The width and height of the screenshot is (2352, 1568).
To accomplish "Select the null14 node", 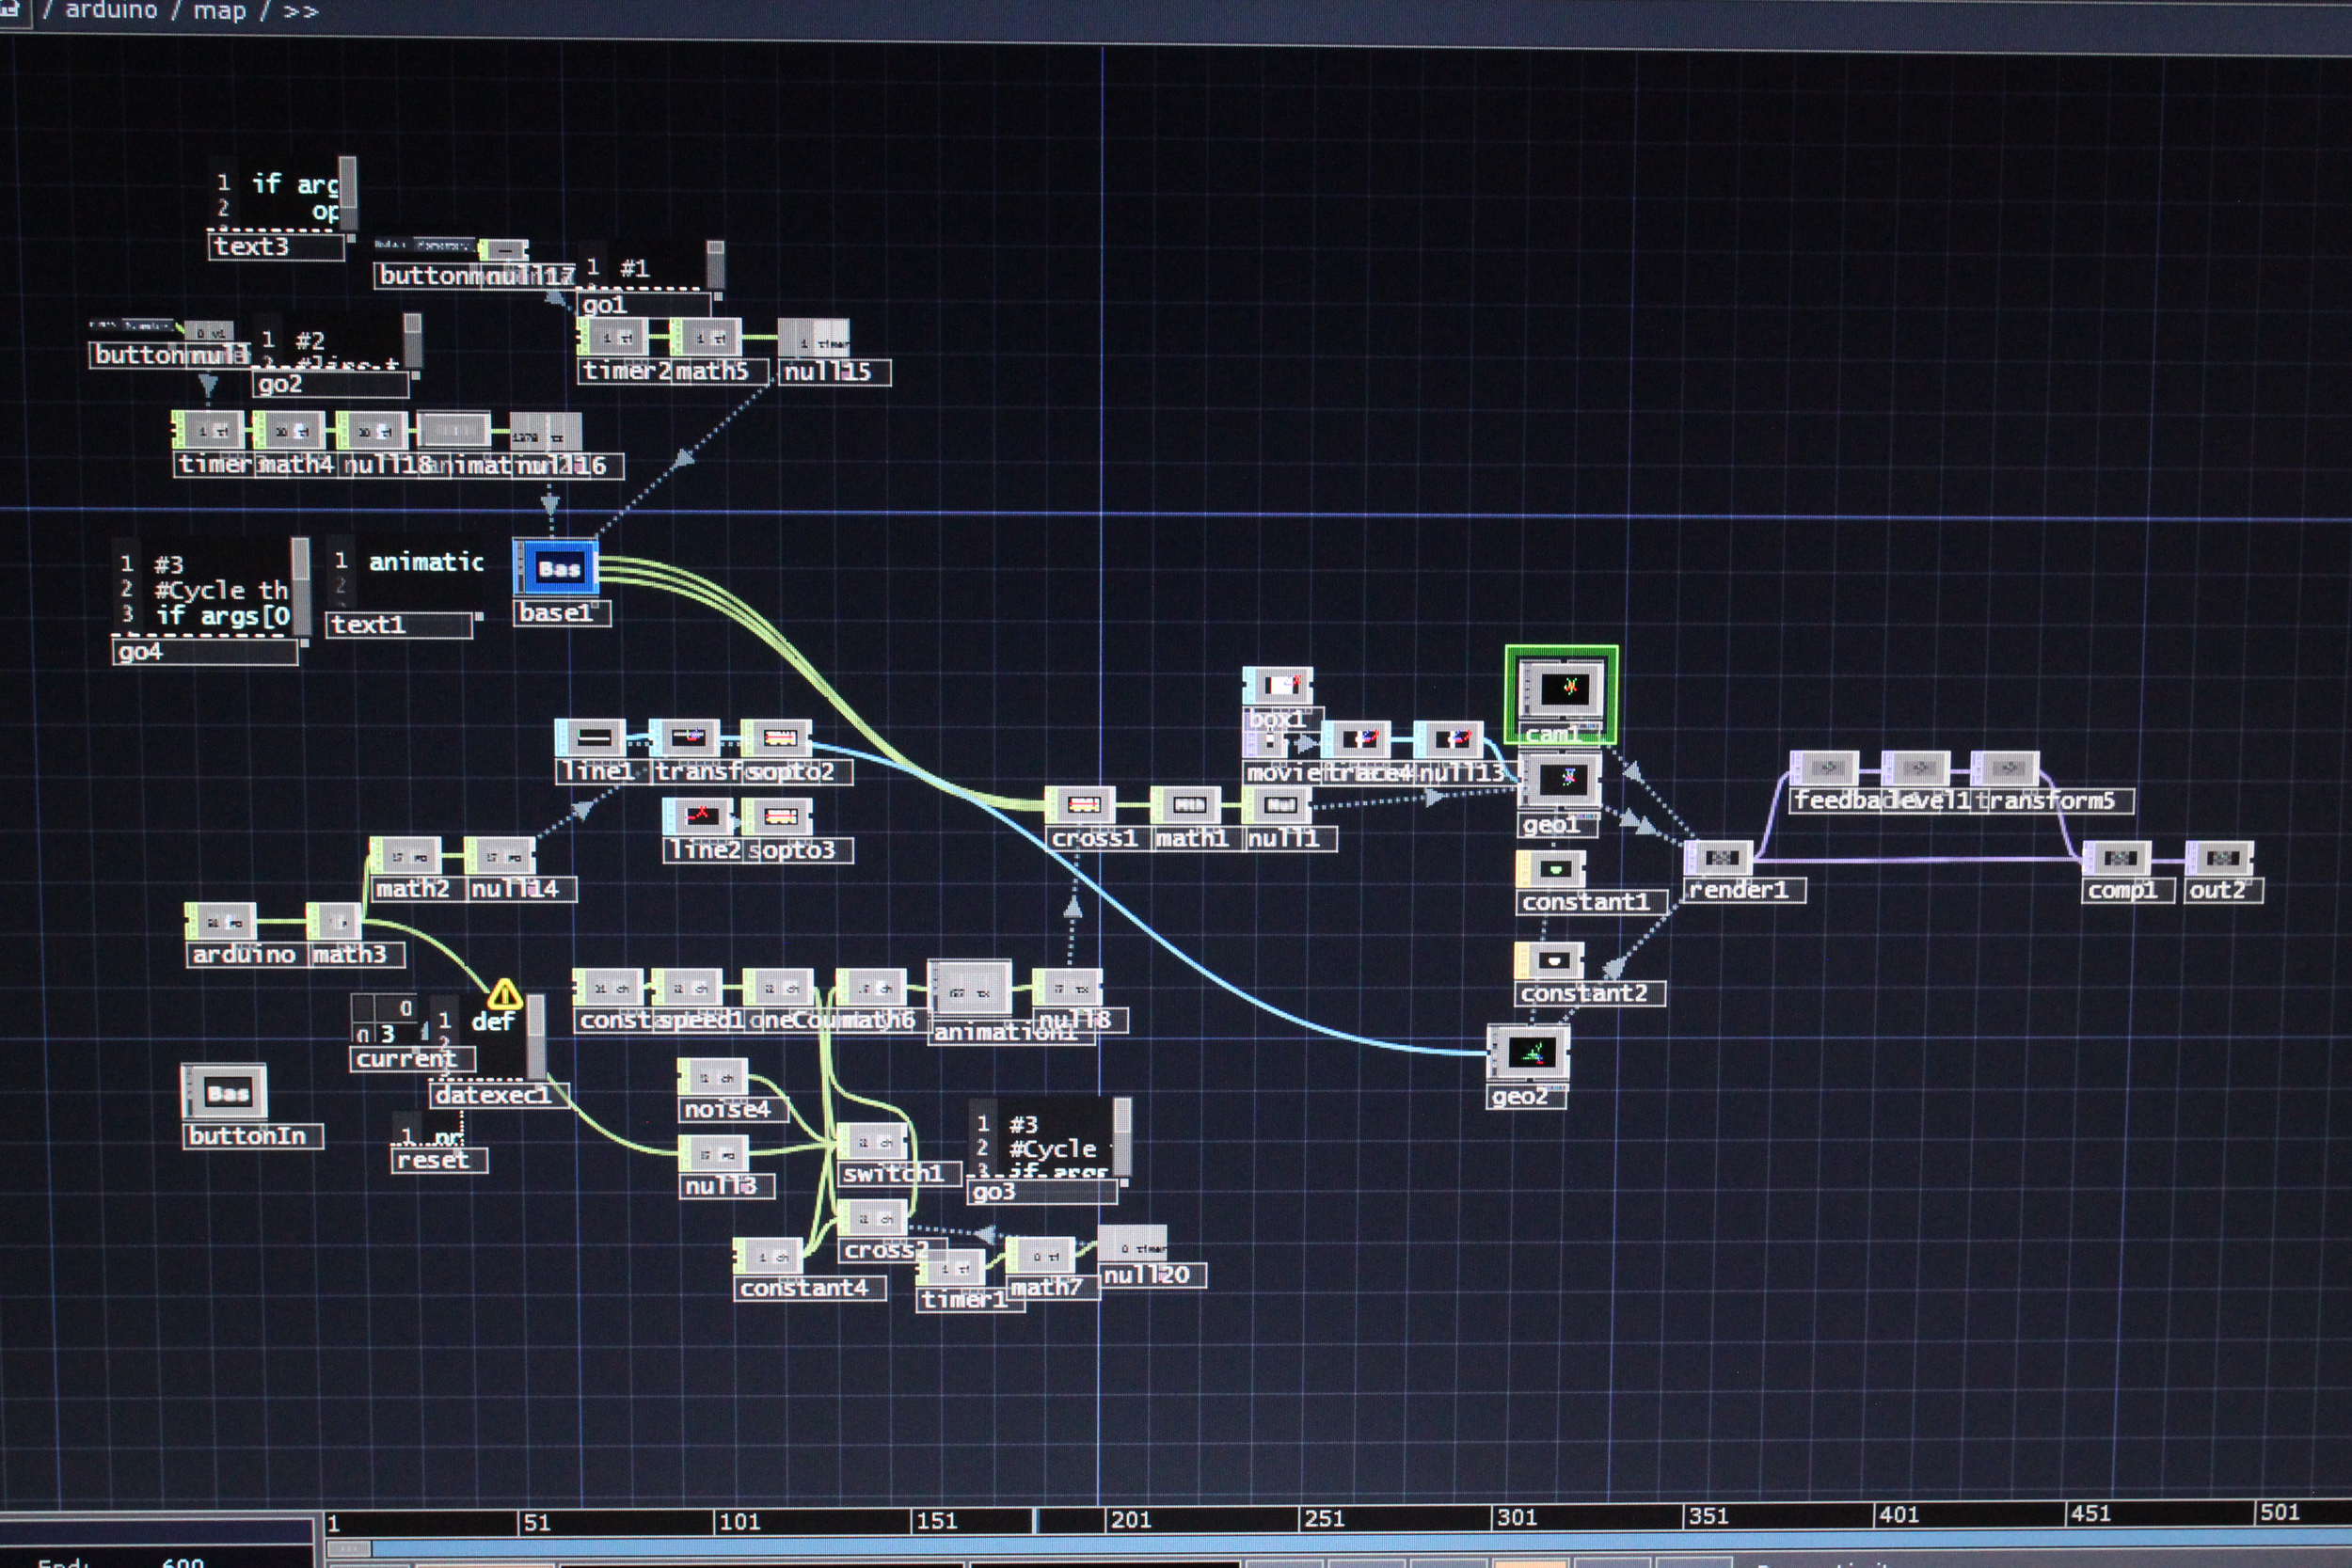I will click(x=500, y=856).
